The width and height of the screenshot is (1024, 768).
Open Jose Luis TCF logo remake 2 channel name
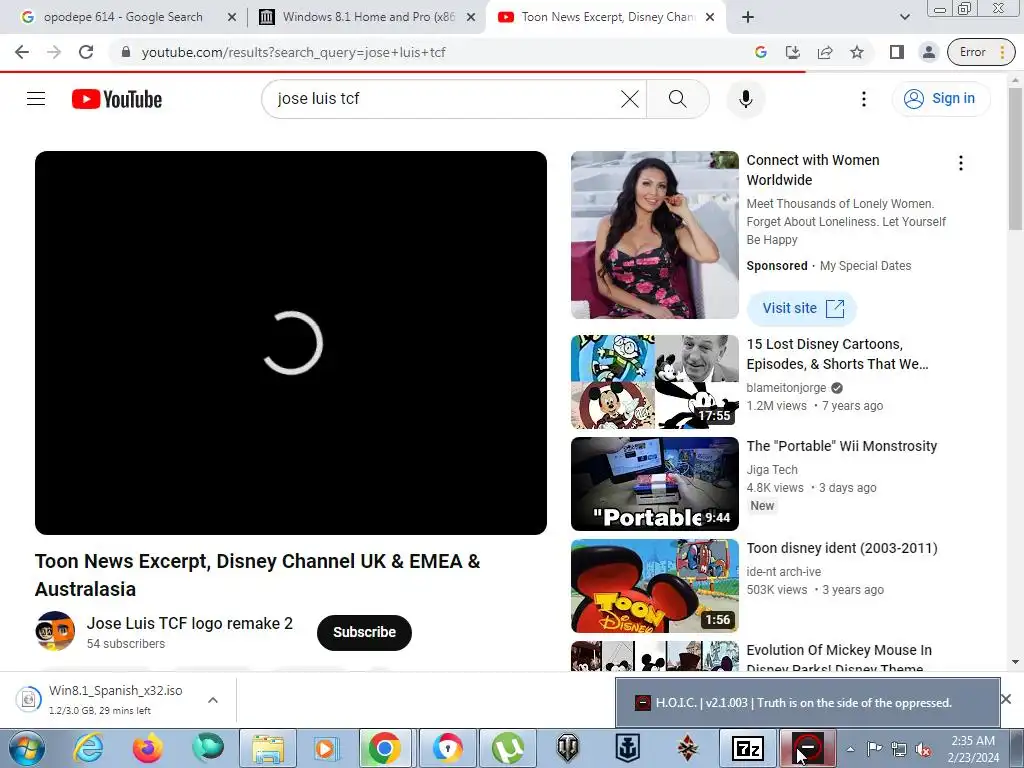click(190, 624)
